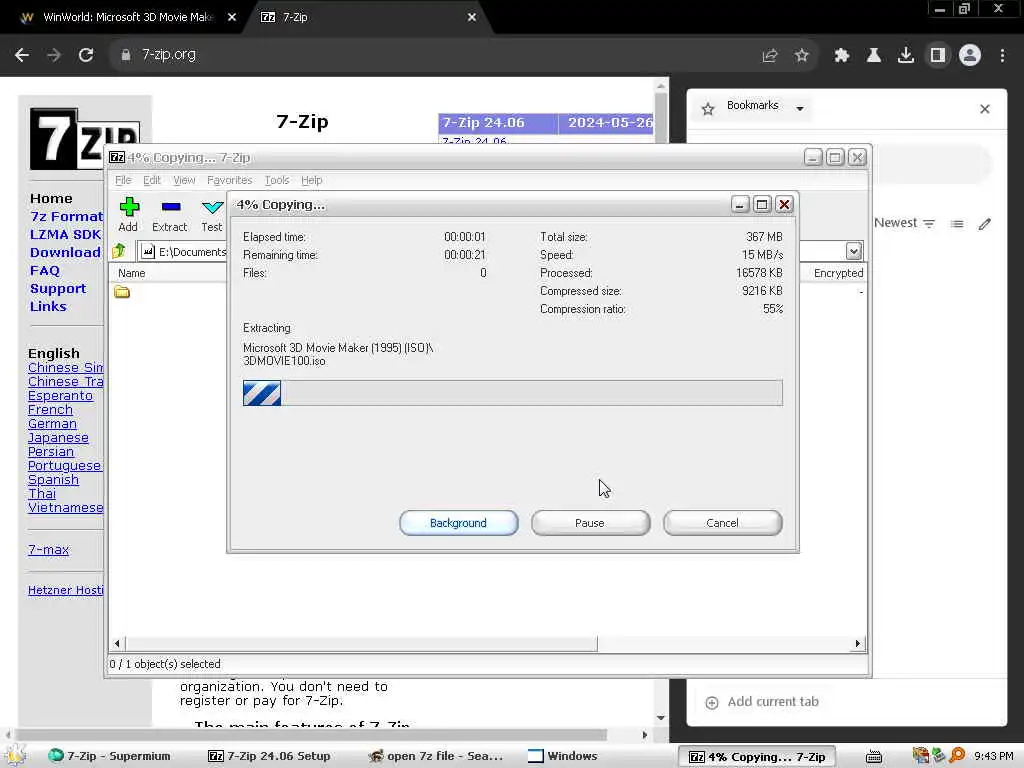
Task: Click the Start button on taskbar
Action: pos(16,755)
